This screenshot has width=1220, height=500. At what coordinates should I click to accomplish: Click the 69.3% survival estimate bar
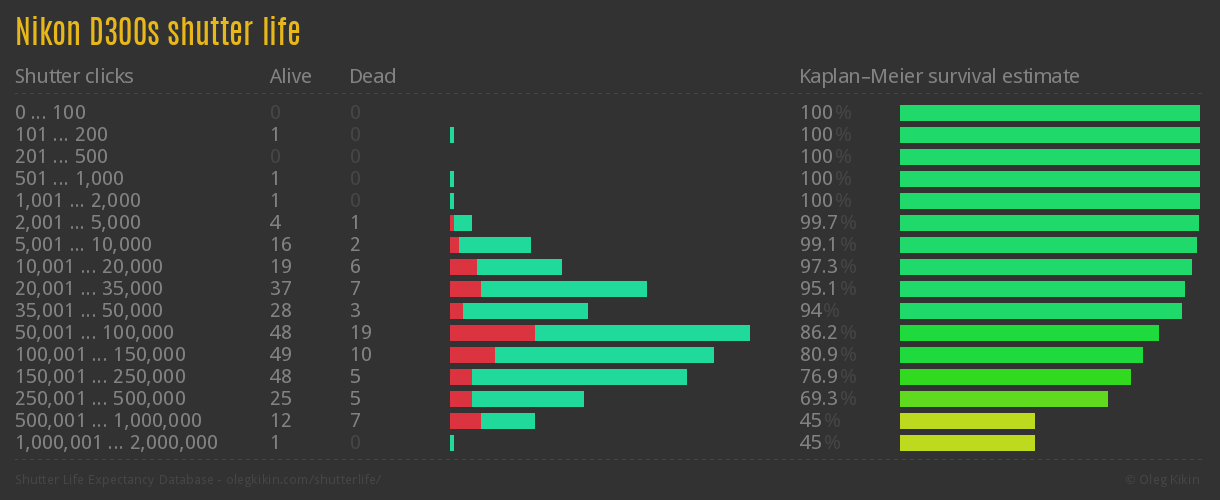[1004, 399]
